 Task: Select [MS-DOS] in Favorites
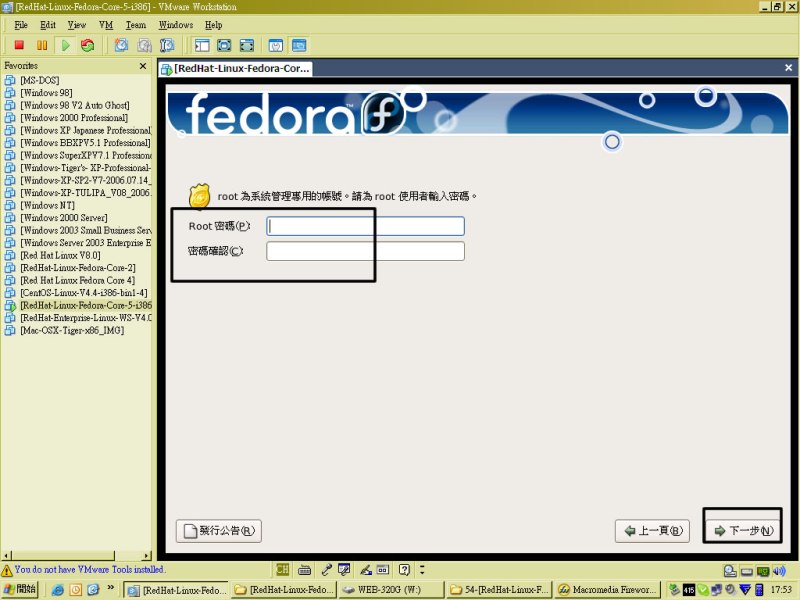[x=39, y=80]
